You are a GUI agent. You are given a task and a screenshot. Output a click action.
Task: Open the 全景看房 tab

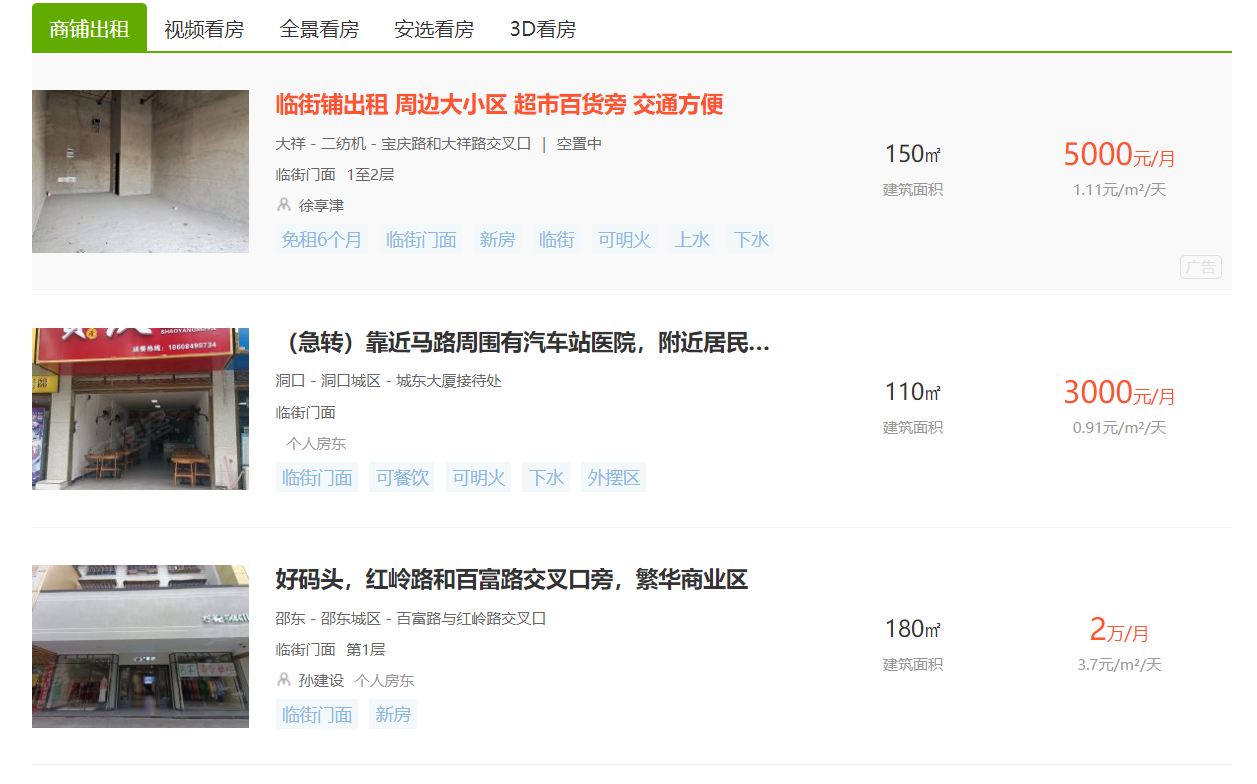point(319,29)
